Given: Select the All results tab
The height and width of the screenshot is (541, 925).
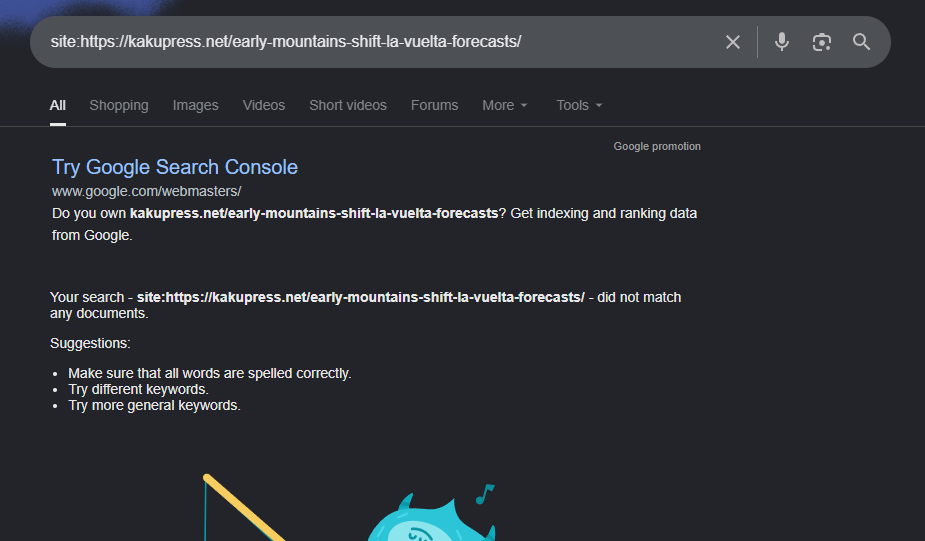Looking at the screenshot, I should pyautogui.click(x=58, y=106).
